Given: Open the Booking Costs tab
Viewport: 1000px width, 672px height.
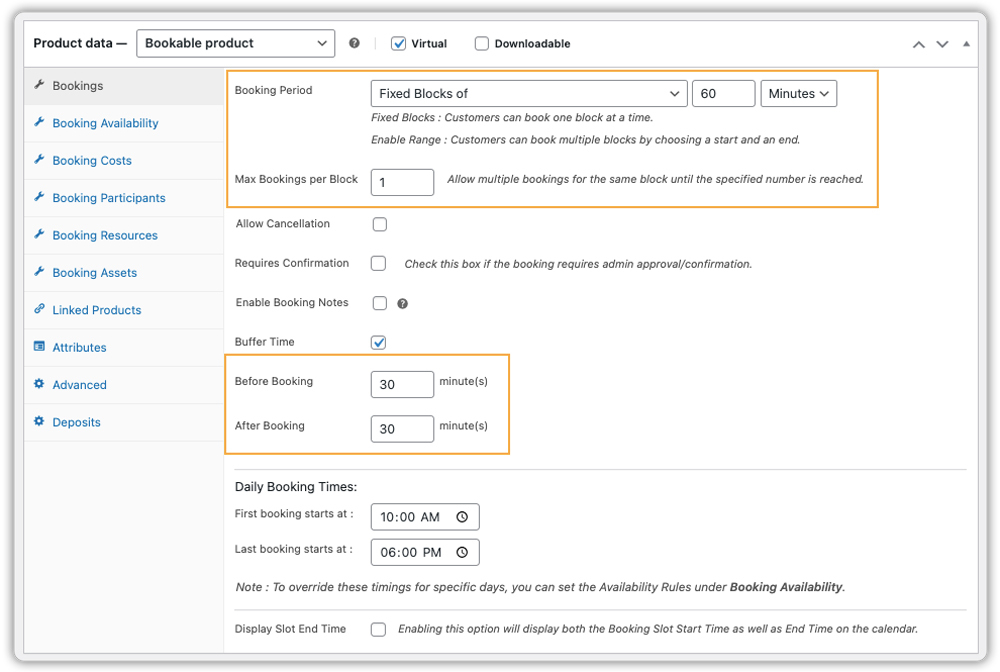Looking at the screenshot, I should [x=91, y=160].
